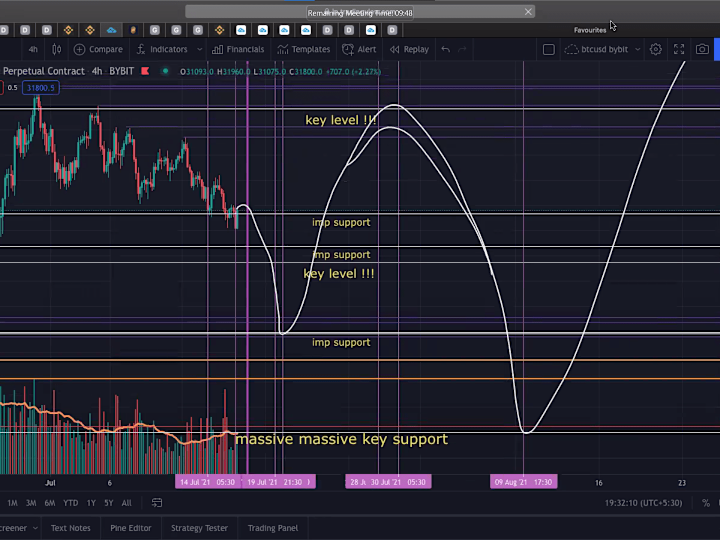This screenshot has width=720, height=540.
Task: Open indicator Templates
Action: (304, 49)
